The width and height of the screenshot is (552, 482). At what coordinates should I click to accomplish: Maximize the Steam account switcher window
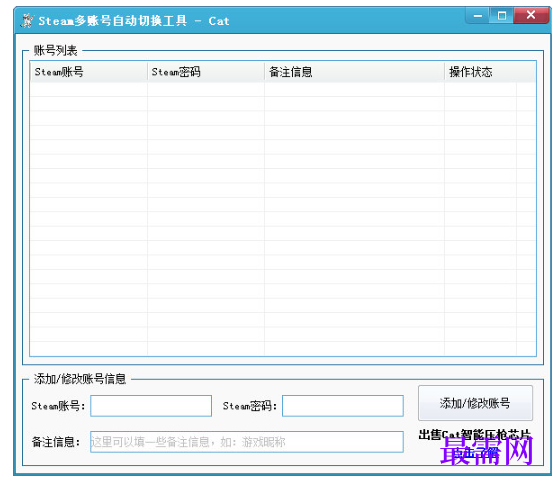click(502, 15)
